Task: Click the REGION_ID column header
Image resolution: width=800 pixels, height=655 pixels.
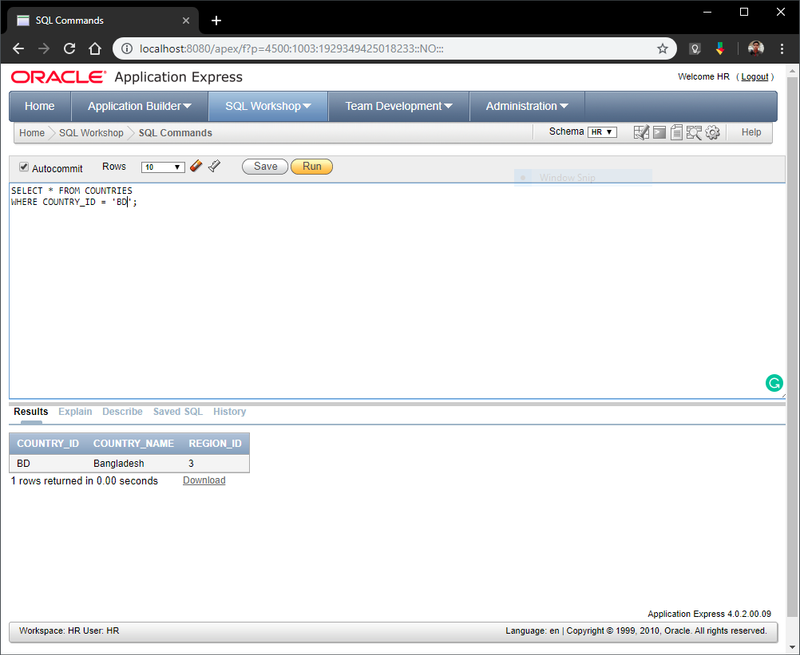Action: click(x=215, y=444)
